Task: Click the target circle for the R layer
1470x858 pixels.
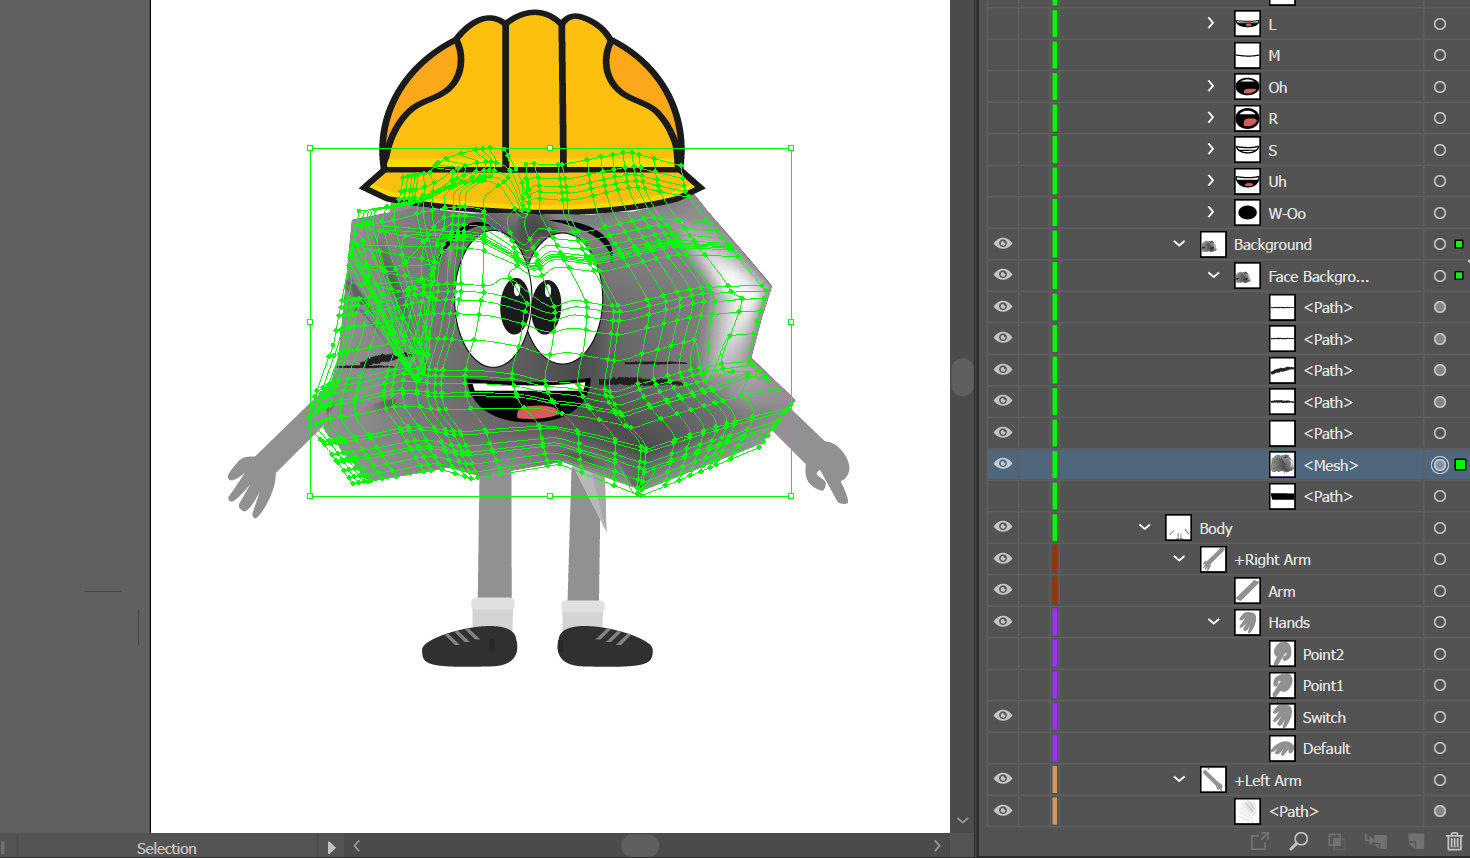Action: pos(1440,118)
